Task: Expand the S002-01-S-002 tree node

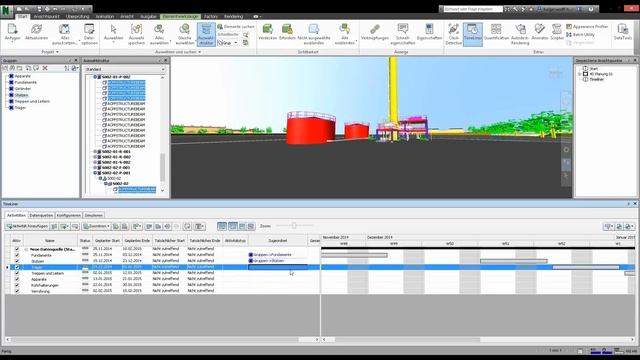Action: click(x=95, y=162)
